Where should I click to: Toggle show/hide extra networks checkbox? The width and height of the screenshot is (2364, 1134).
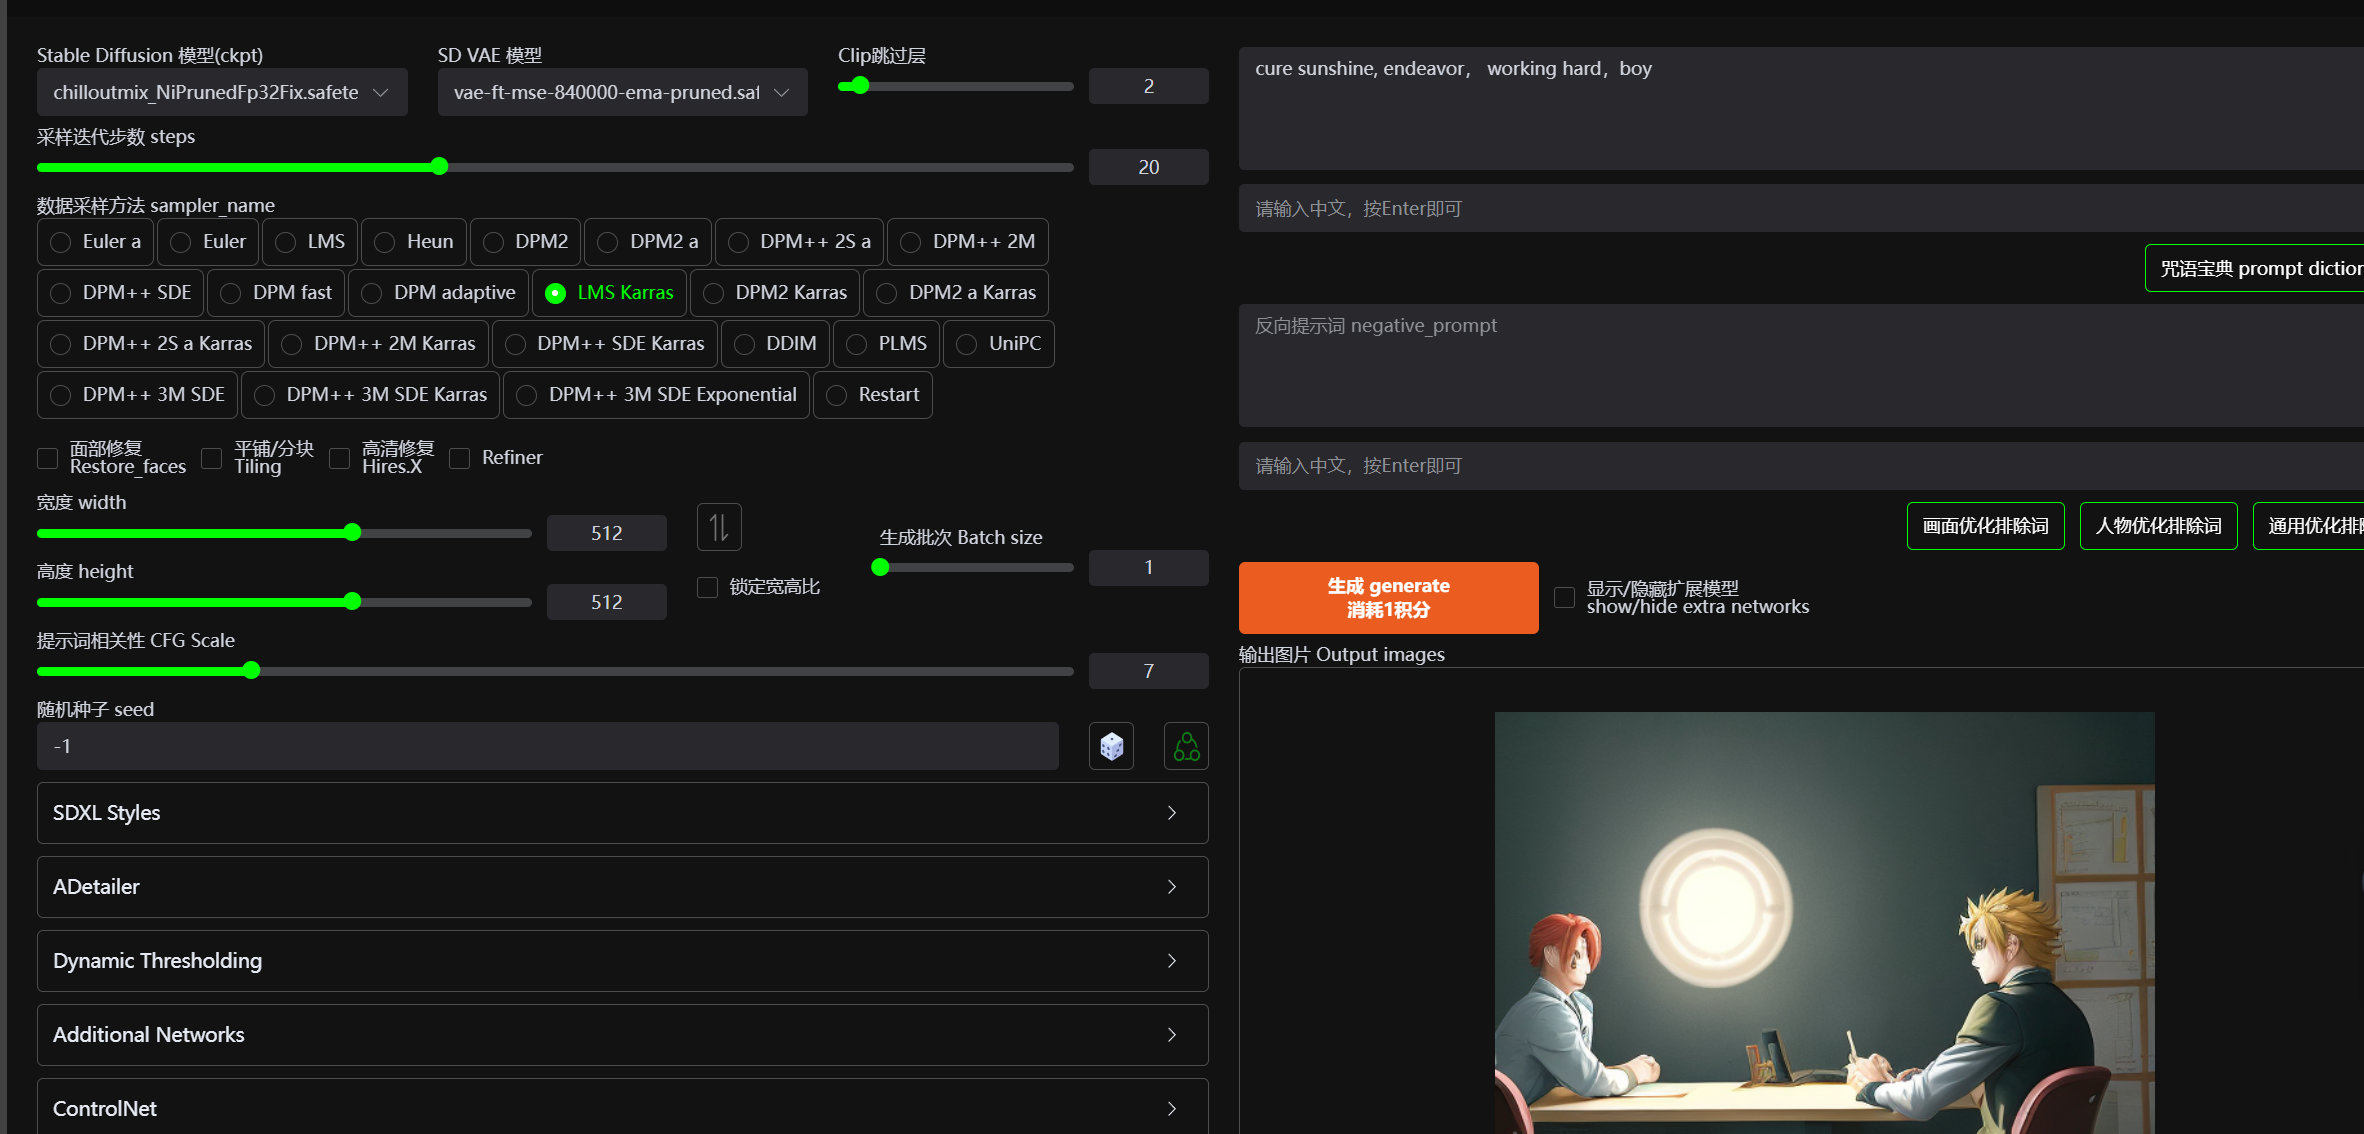[x=1564, y=598]
